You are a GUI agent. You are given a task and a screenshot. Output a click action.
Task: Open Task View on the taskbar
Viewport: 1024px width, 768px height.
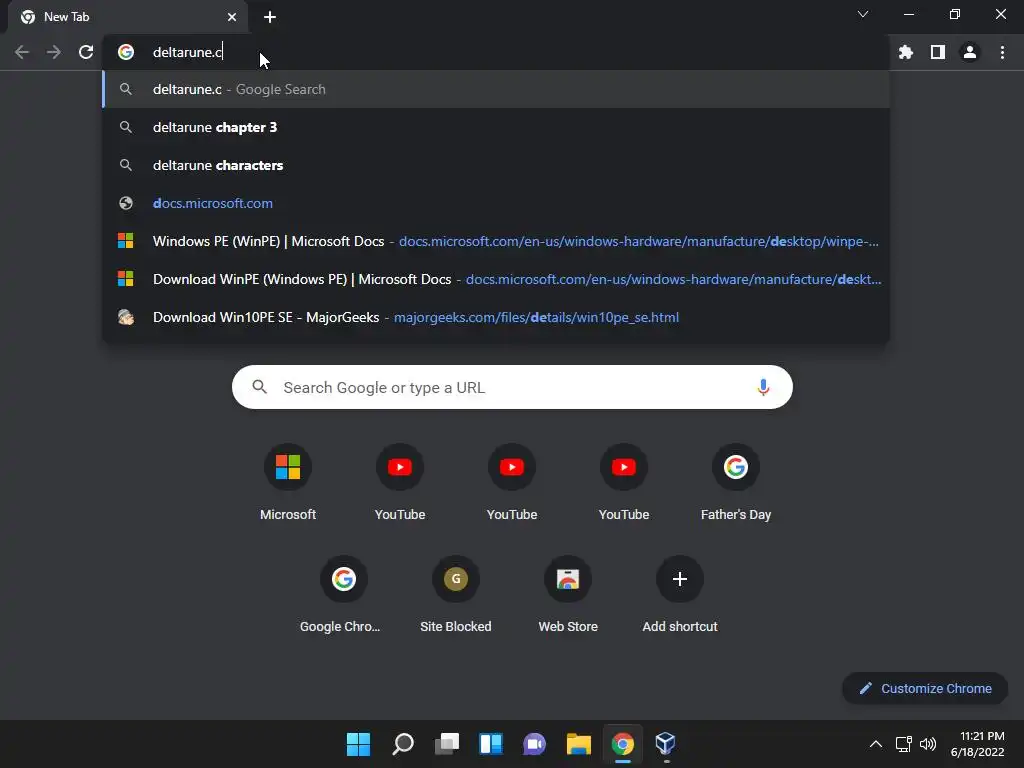point(447,744)
